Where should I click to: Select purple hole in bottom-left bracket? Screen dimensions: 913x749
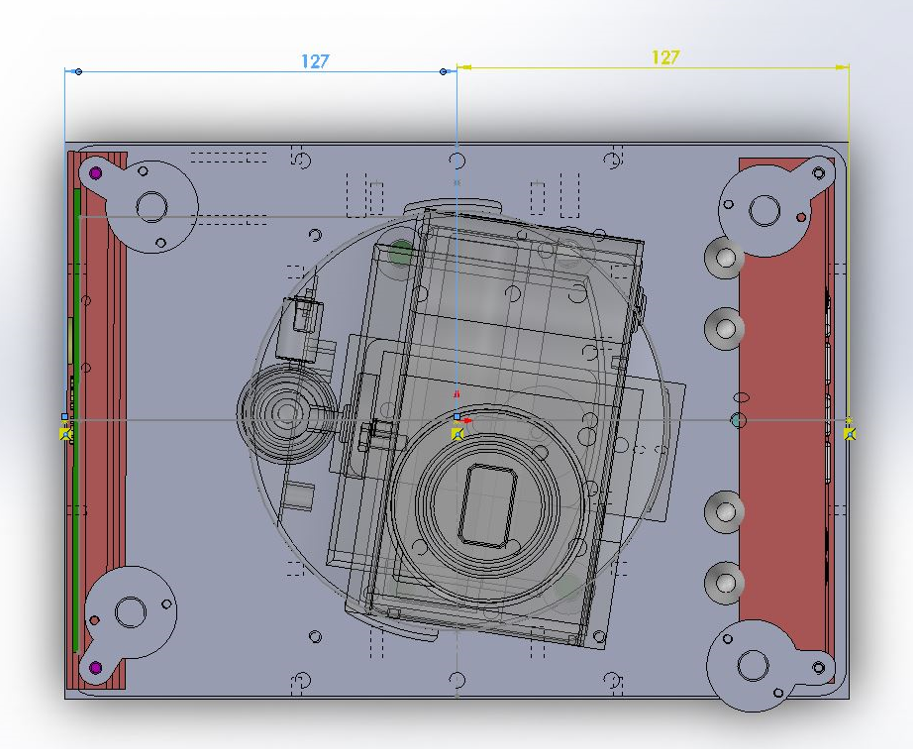pyautogui.click(x=96, y=667)
